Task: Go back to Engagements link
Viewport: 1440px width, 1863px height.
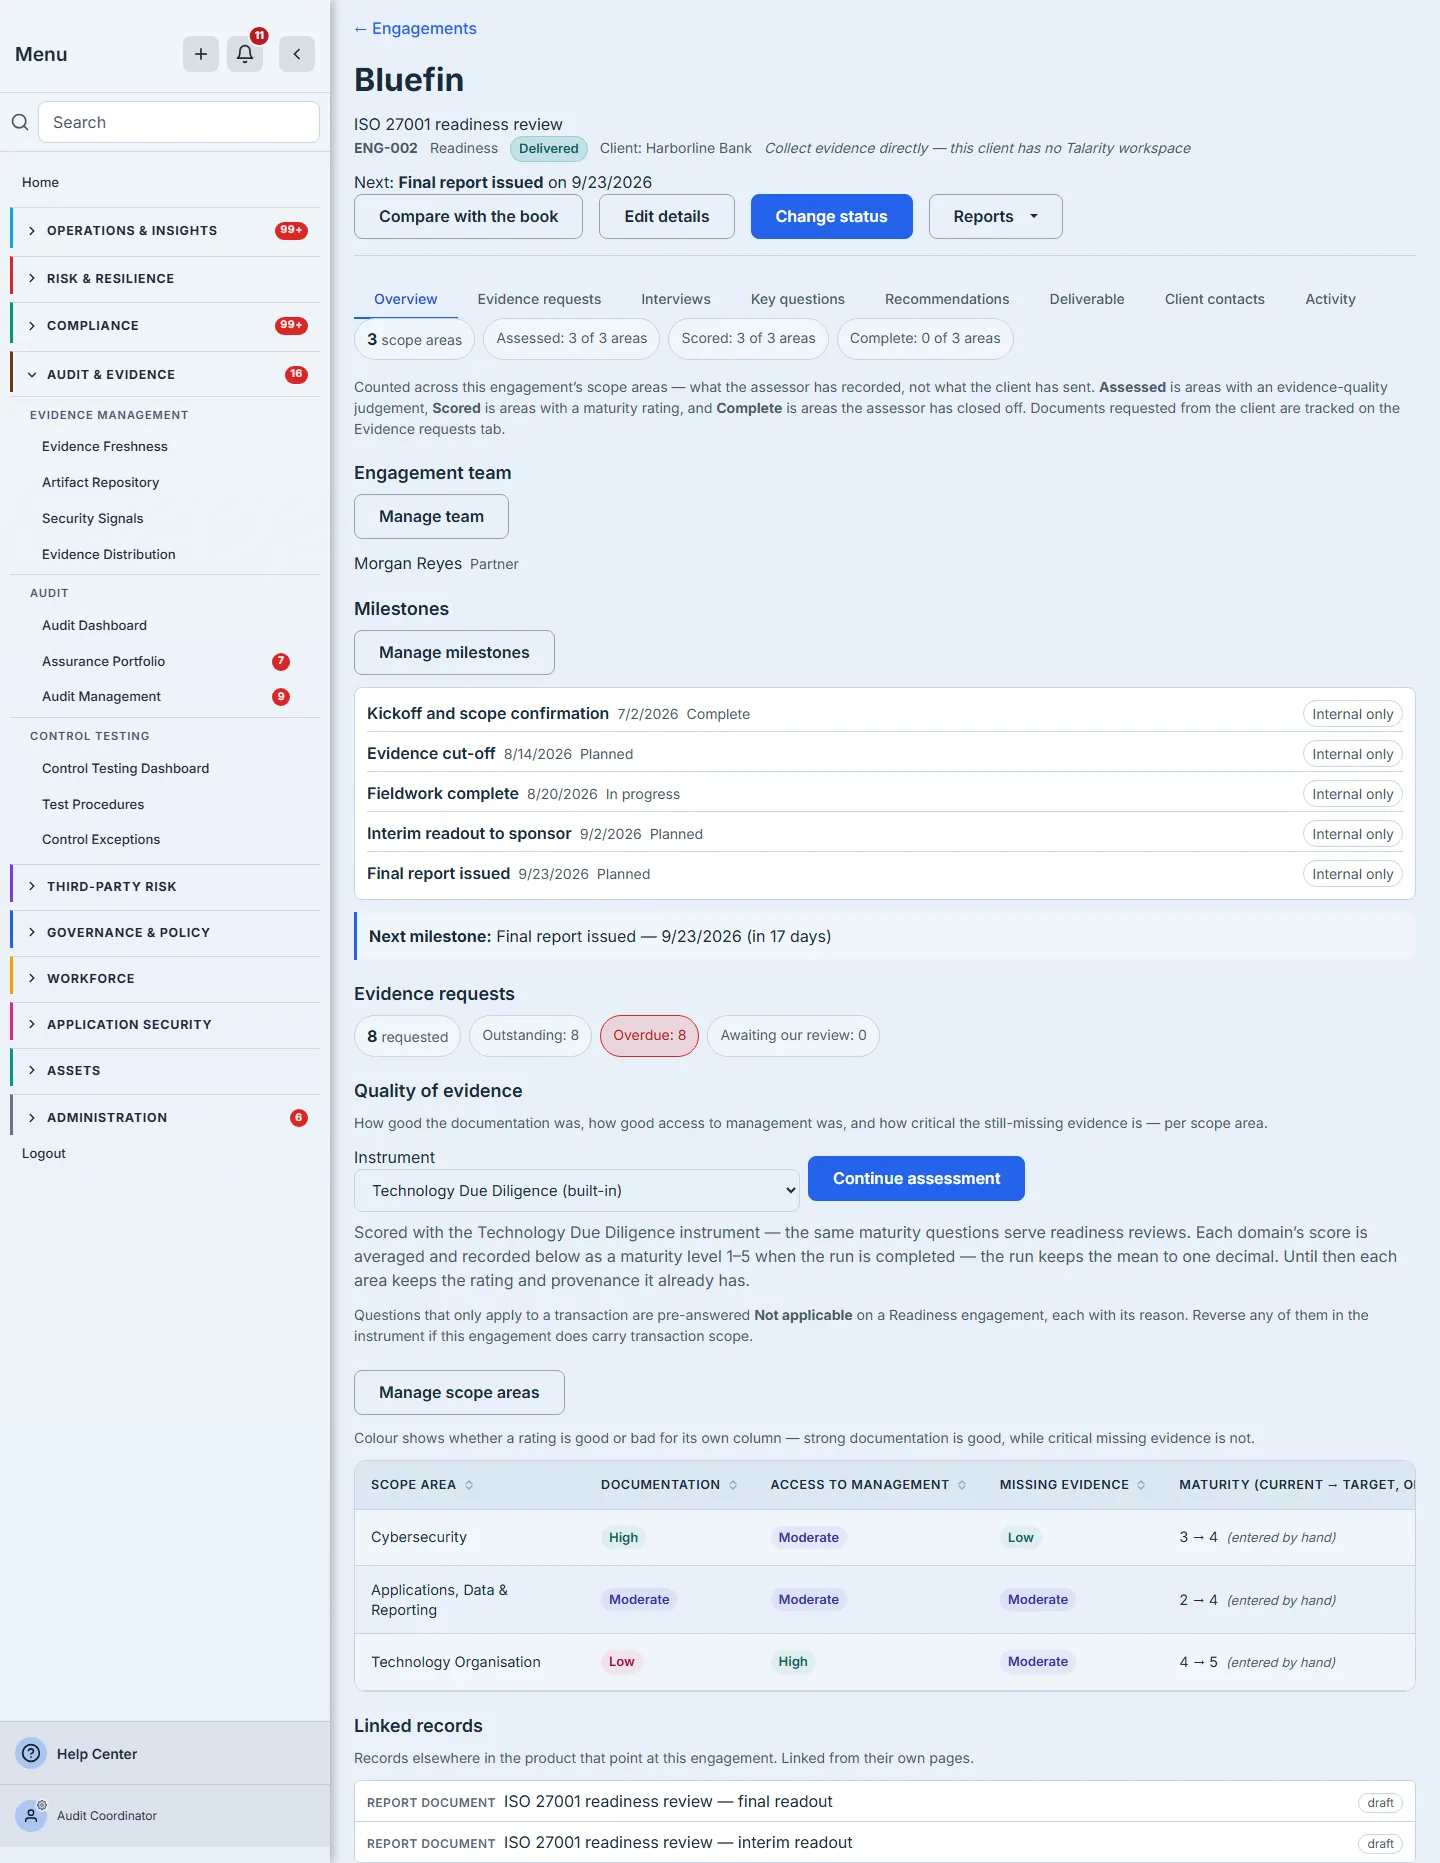Action: point(415,29)
